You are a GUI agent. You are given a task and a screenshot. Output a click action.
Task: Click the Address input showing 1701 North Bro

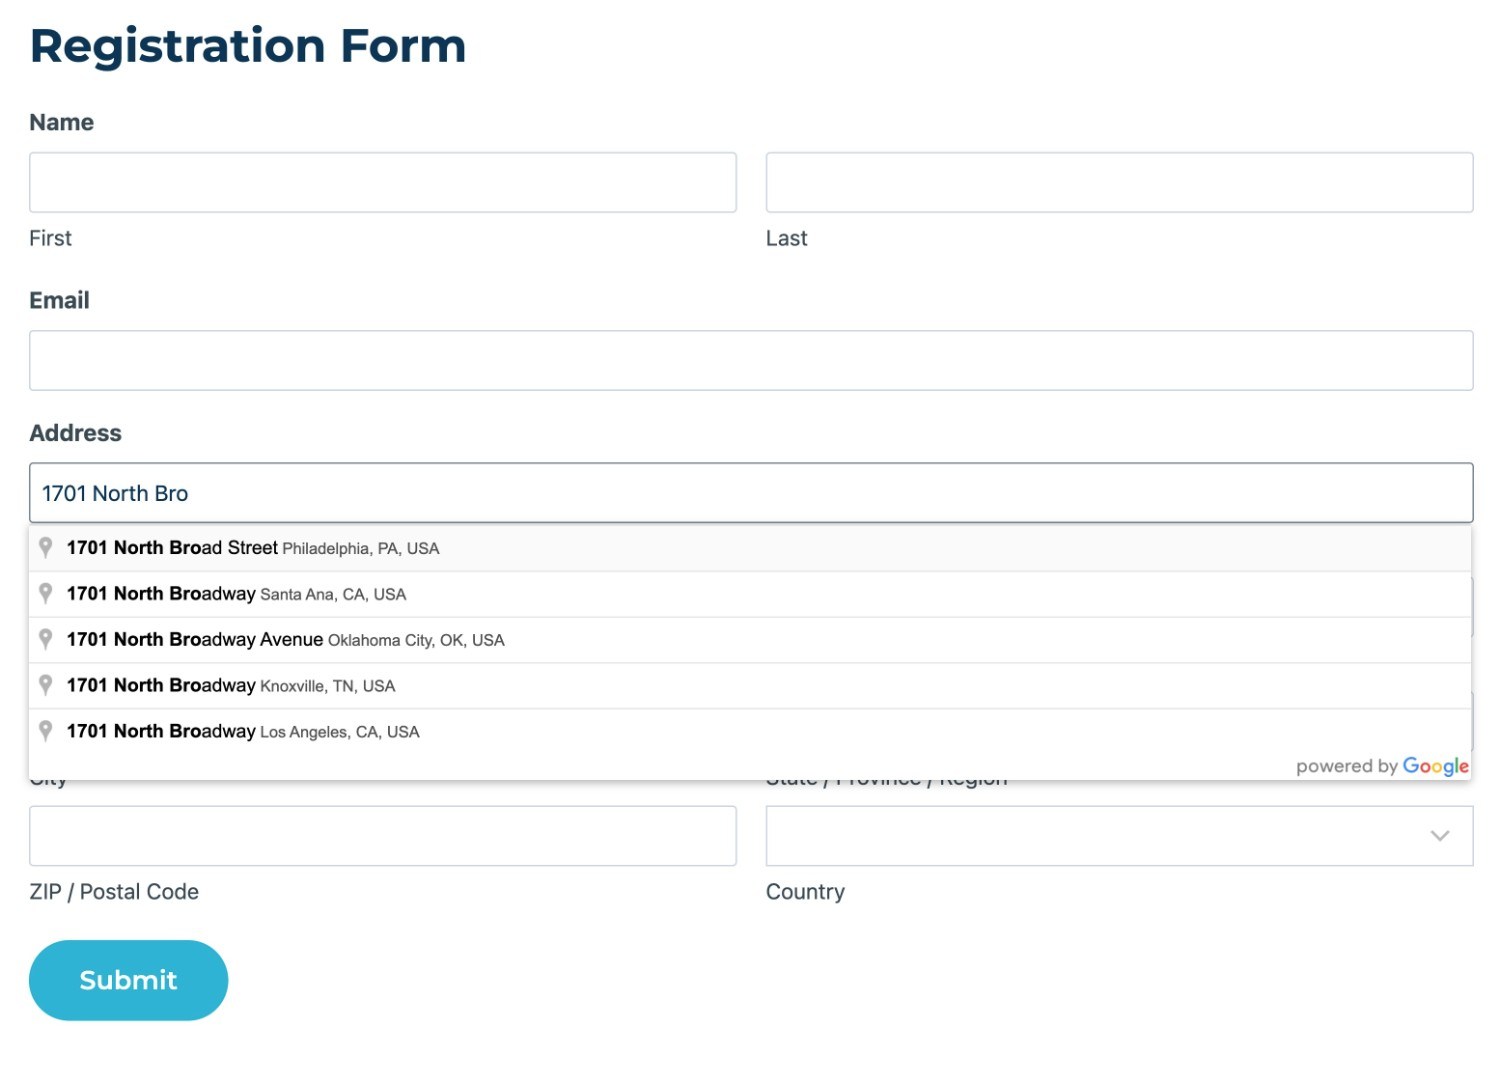click(750, 492)
